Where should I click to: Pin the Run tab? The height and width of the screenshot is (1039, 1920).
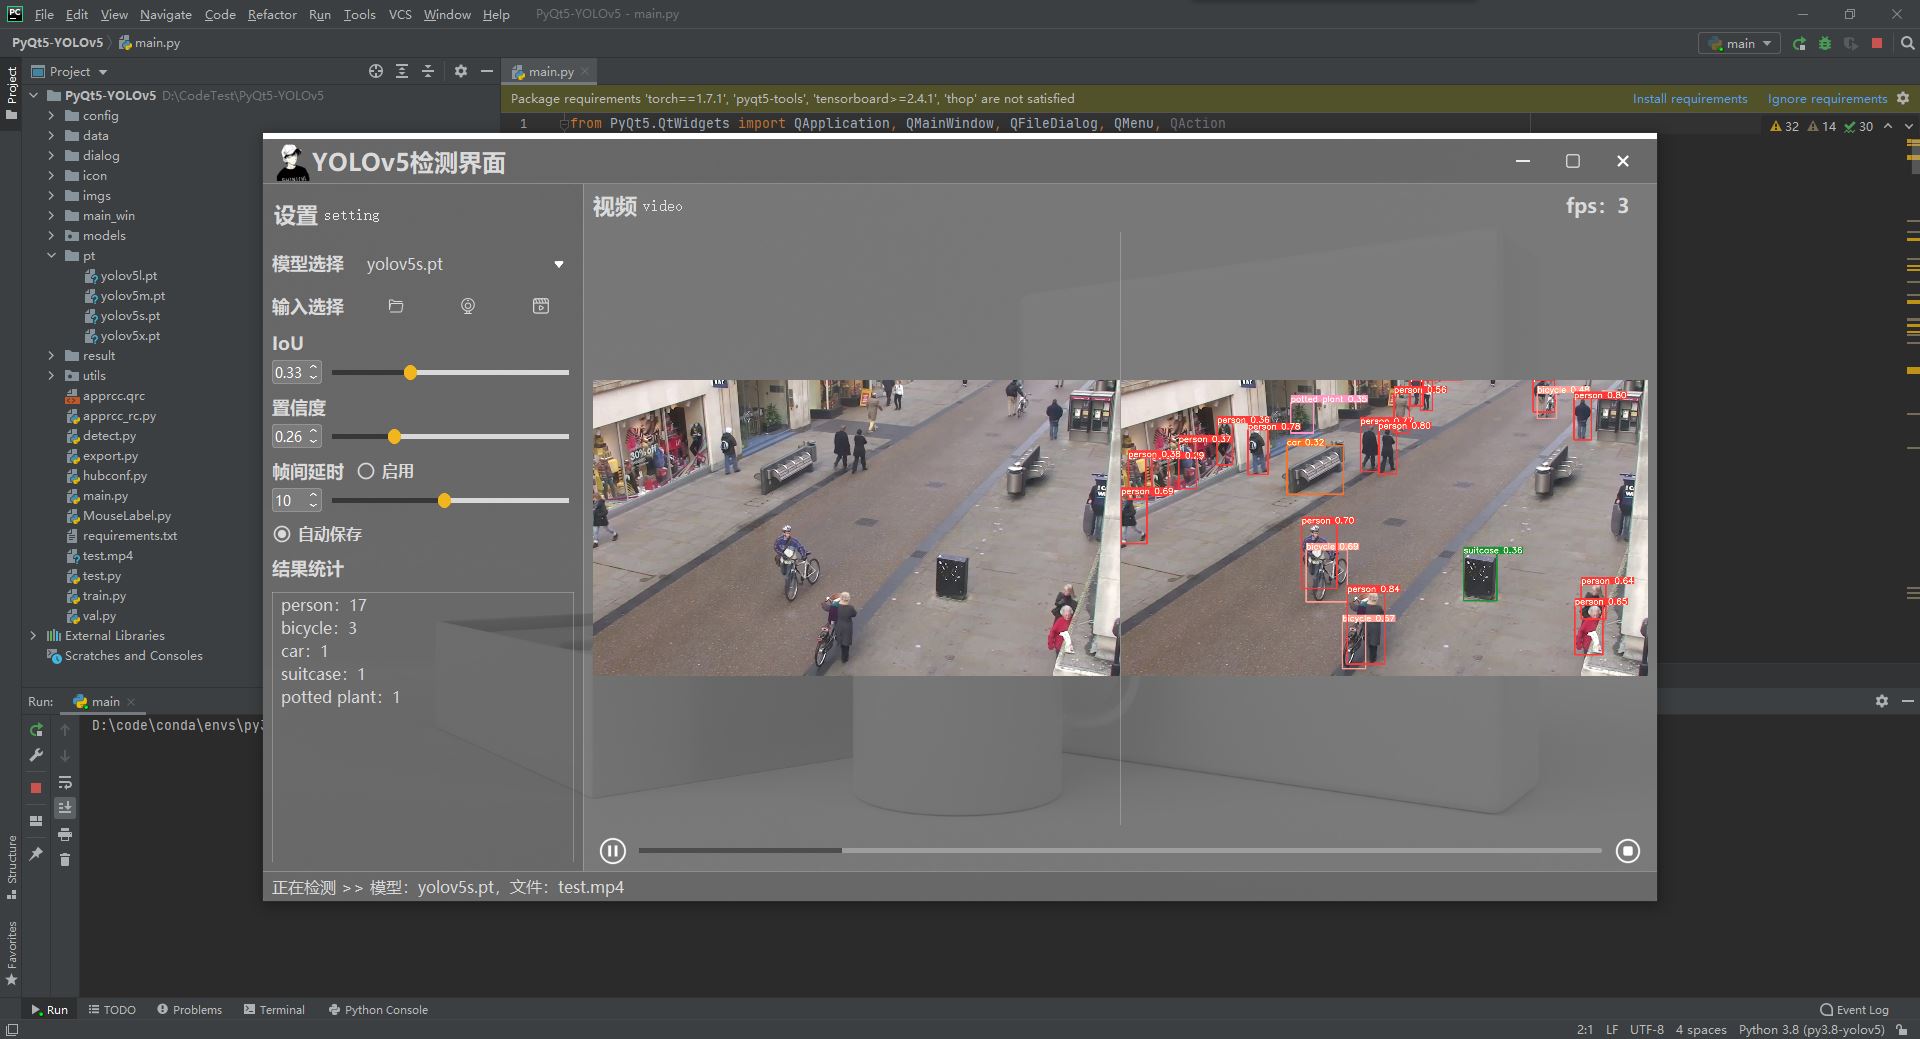tap(36, 853)
